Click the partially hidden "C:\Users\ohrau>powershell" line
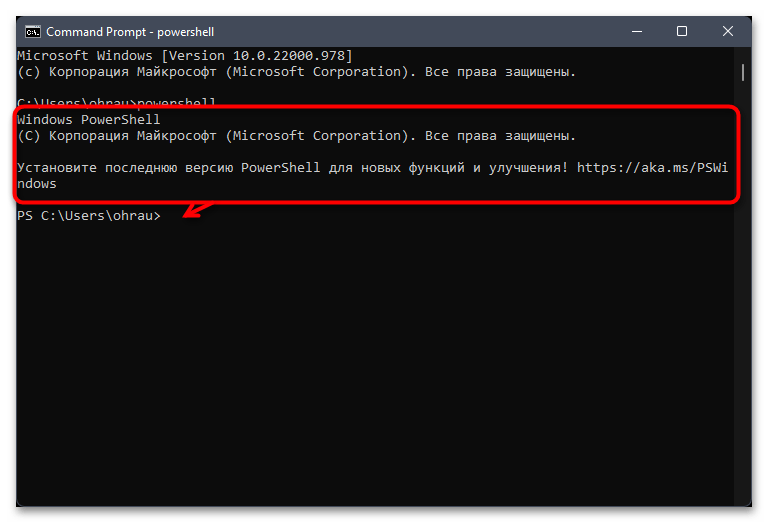The width and height of the screenshot is (768, 523). pyautogui.click(x=116, y=102)
